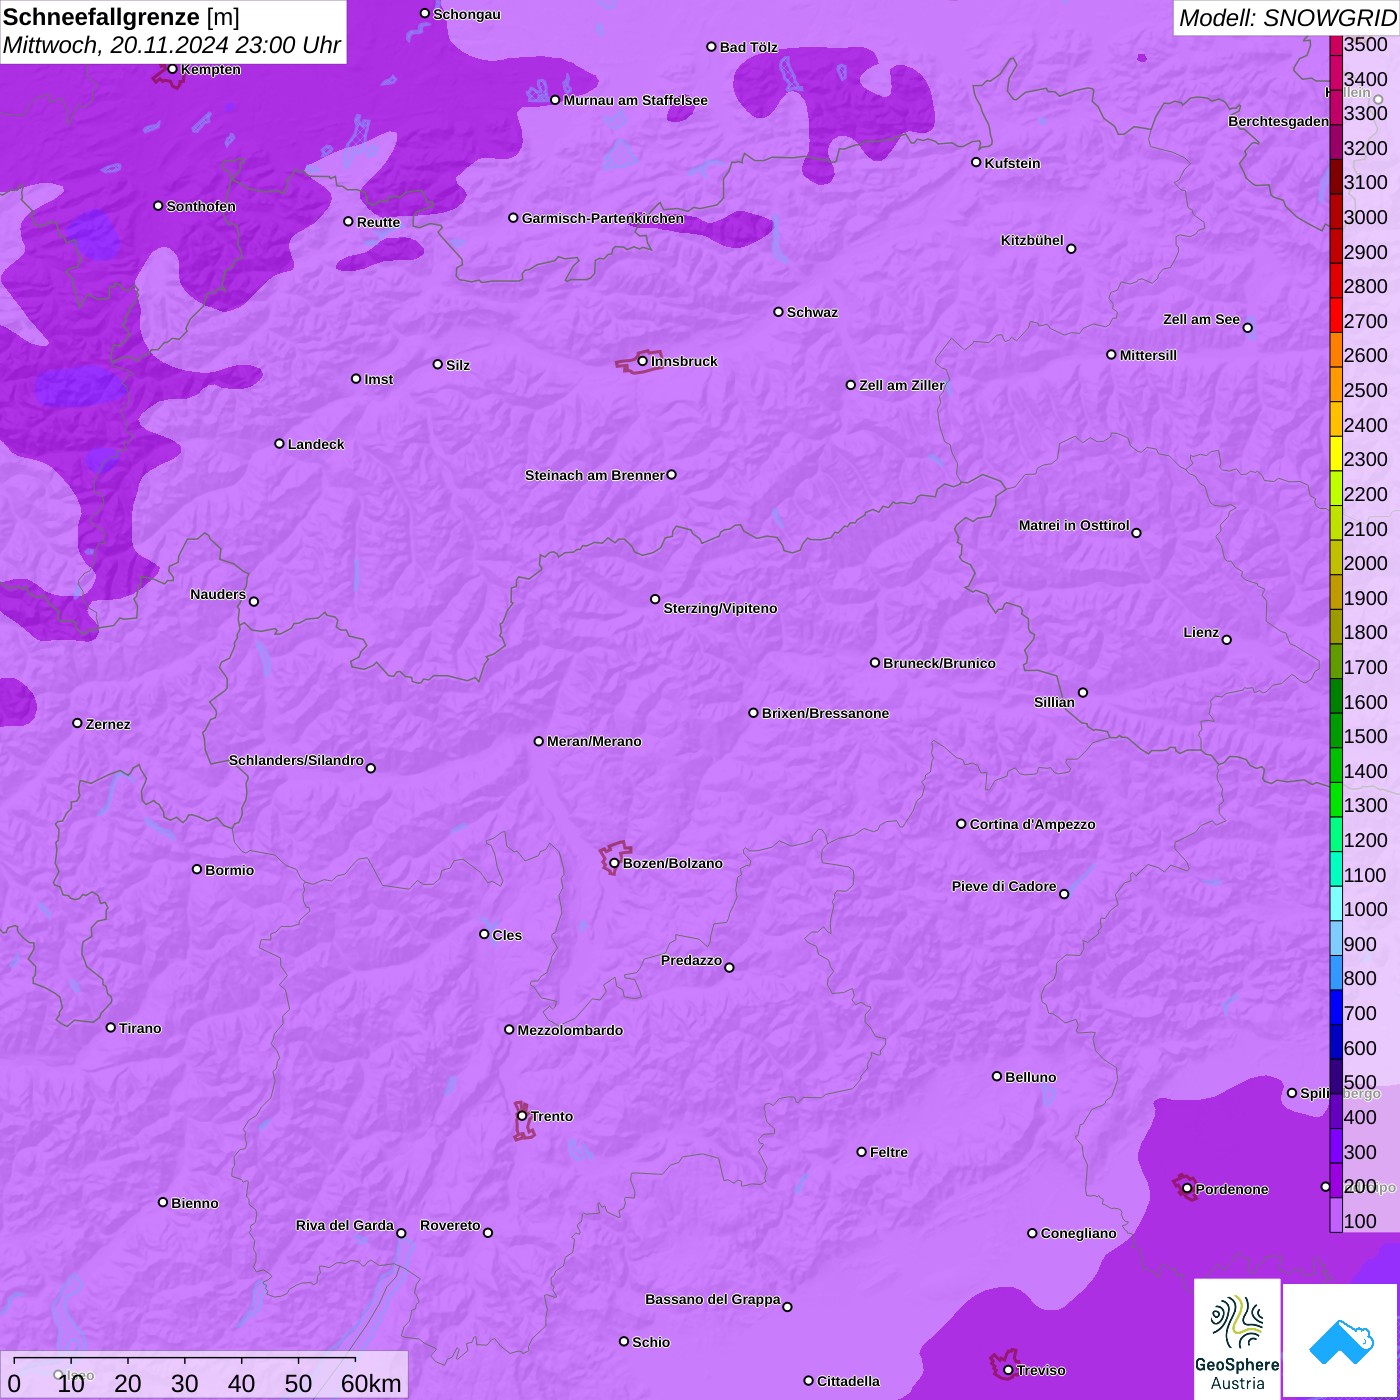Click the Lienz location marker
Screen dimensions: 1400x1400
click(x=1227, y=640)
